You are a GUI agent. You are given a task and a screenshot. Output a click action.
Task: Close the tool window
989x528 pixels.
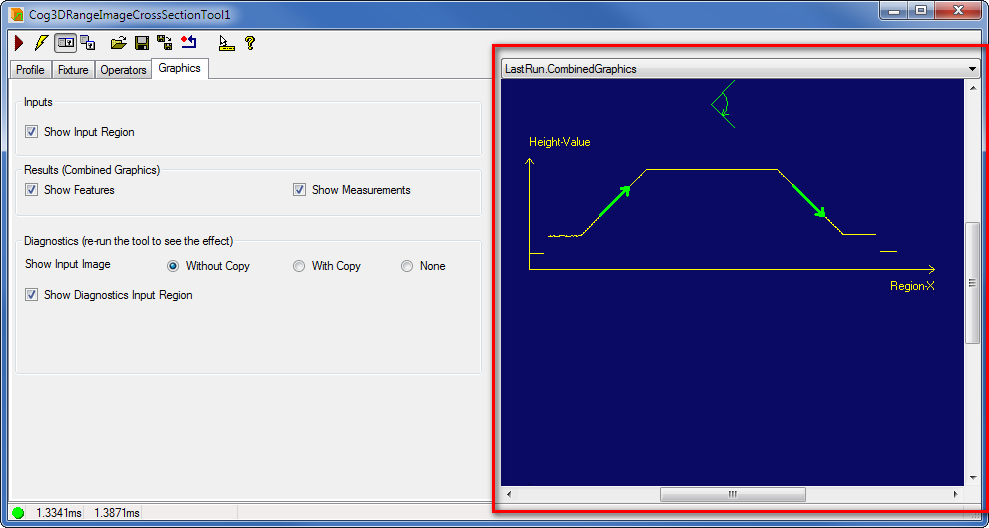tap(958, 10)
